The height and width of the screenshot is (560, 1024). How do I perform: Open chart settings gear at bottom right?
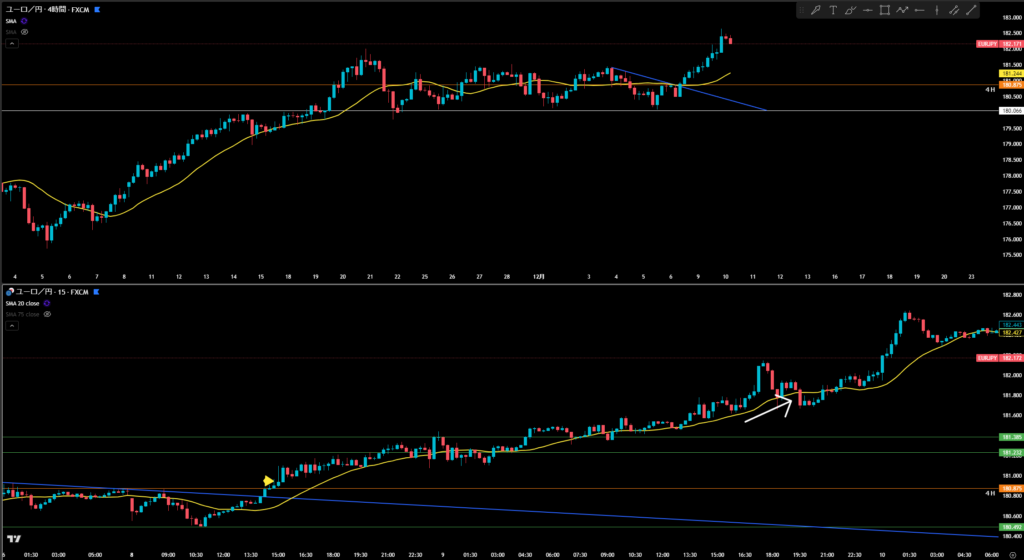1011,553
